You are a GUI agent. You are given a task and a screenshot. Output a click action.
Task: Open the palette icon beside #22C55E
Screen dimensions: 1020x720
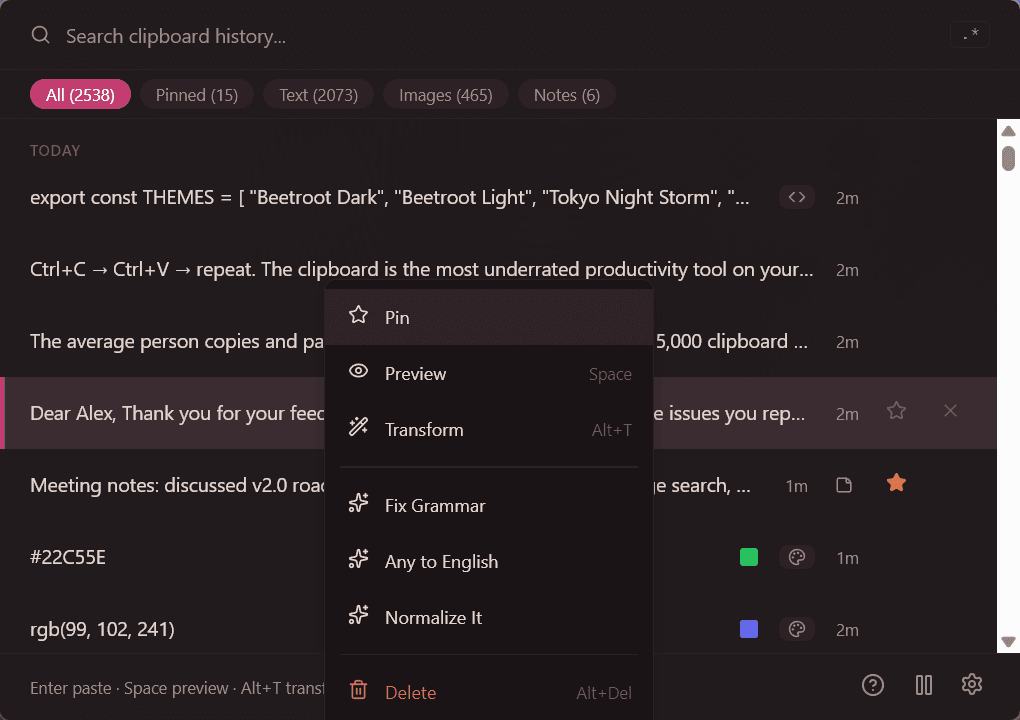click(797, 557)
